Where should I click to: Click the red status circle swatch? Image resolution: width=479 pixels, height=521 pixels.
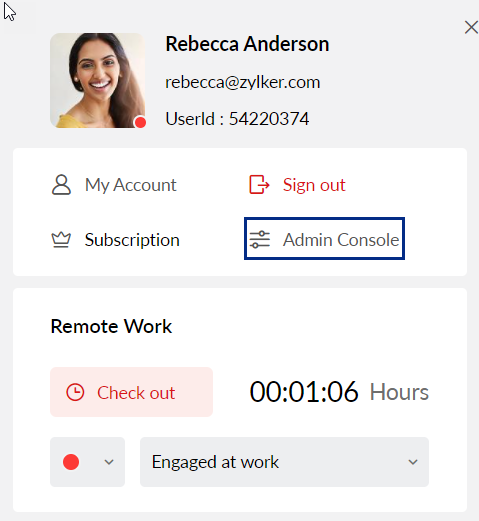[71, 462]
